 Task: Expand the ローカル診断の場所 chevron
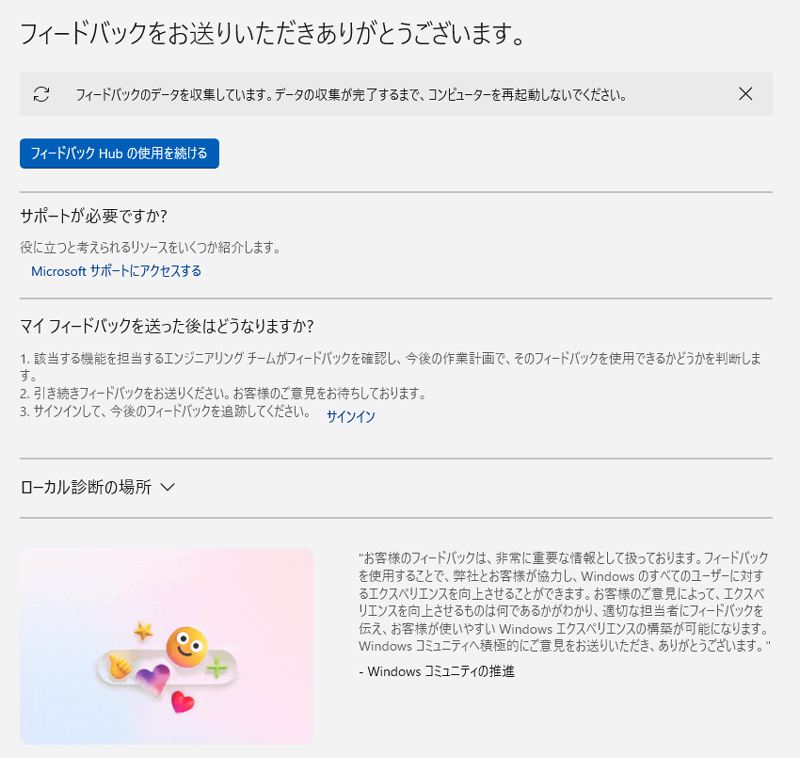[167, 488]
